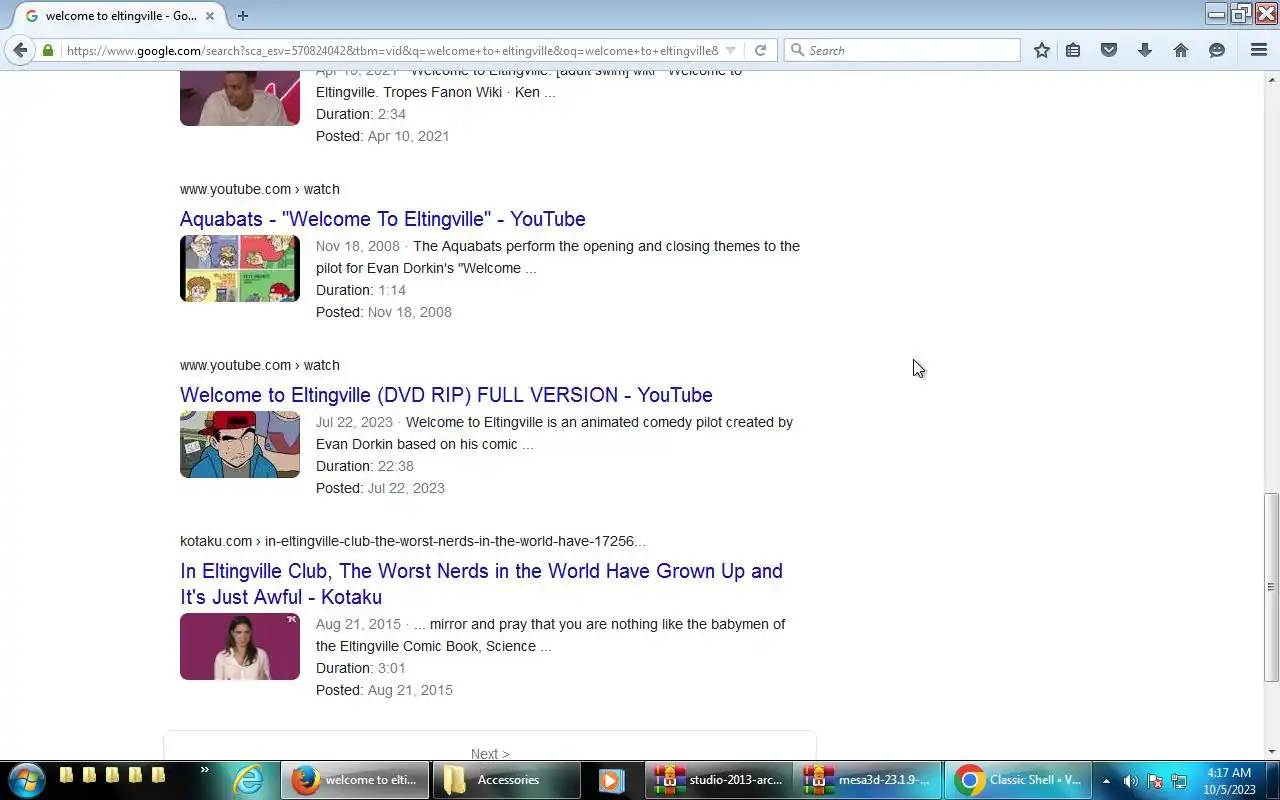Close the 'welcome to eltingville' tab
This screenshot has height=800, width=1280.
211,16
